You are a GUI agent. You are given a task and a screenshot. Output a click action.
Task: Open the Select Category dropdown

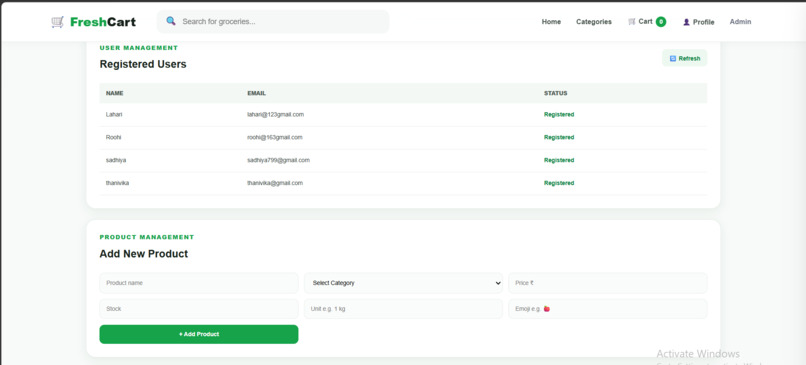tap(404, 283)
